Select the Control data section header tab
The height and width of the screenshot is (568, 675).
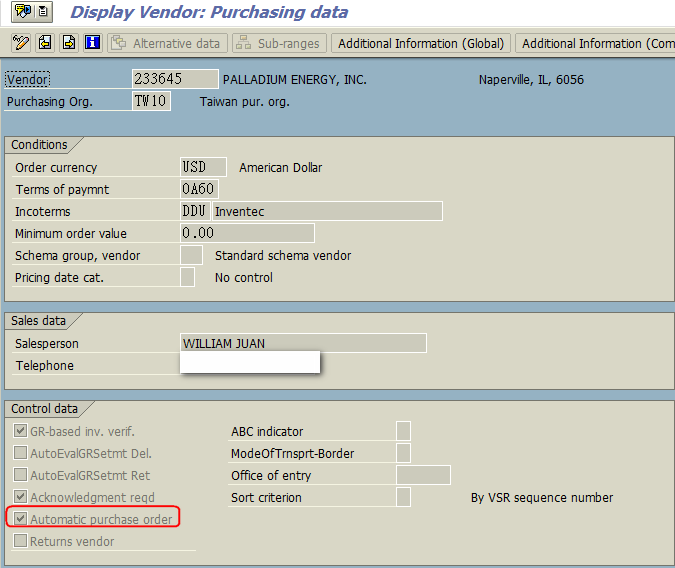[x=45, y=409]
